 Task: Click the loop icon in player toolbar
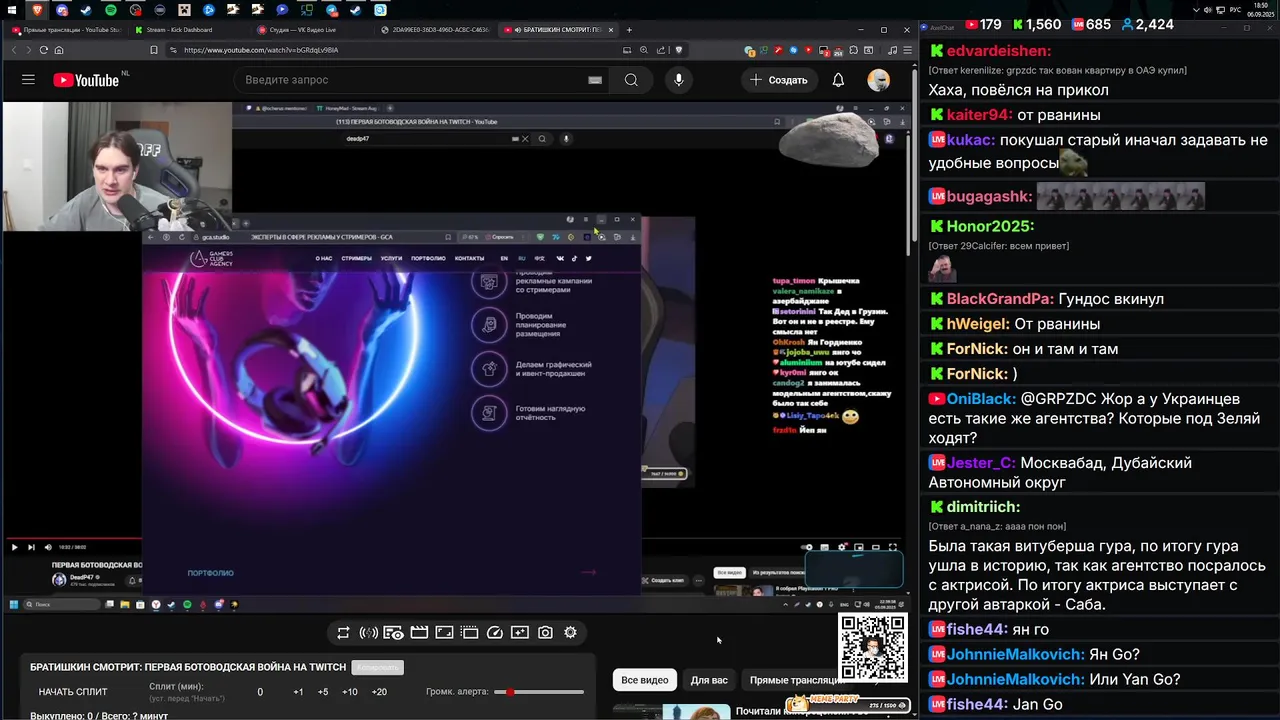[343, 633]
